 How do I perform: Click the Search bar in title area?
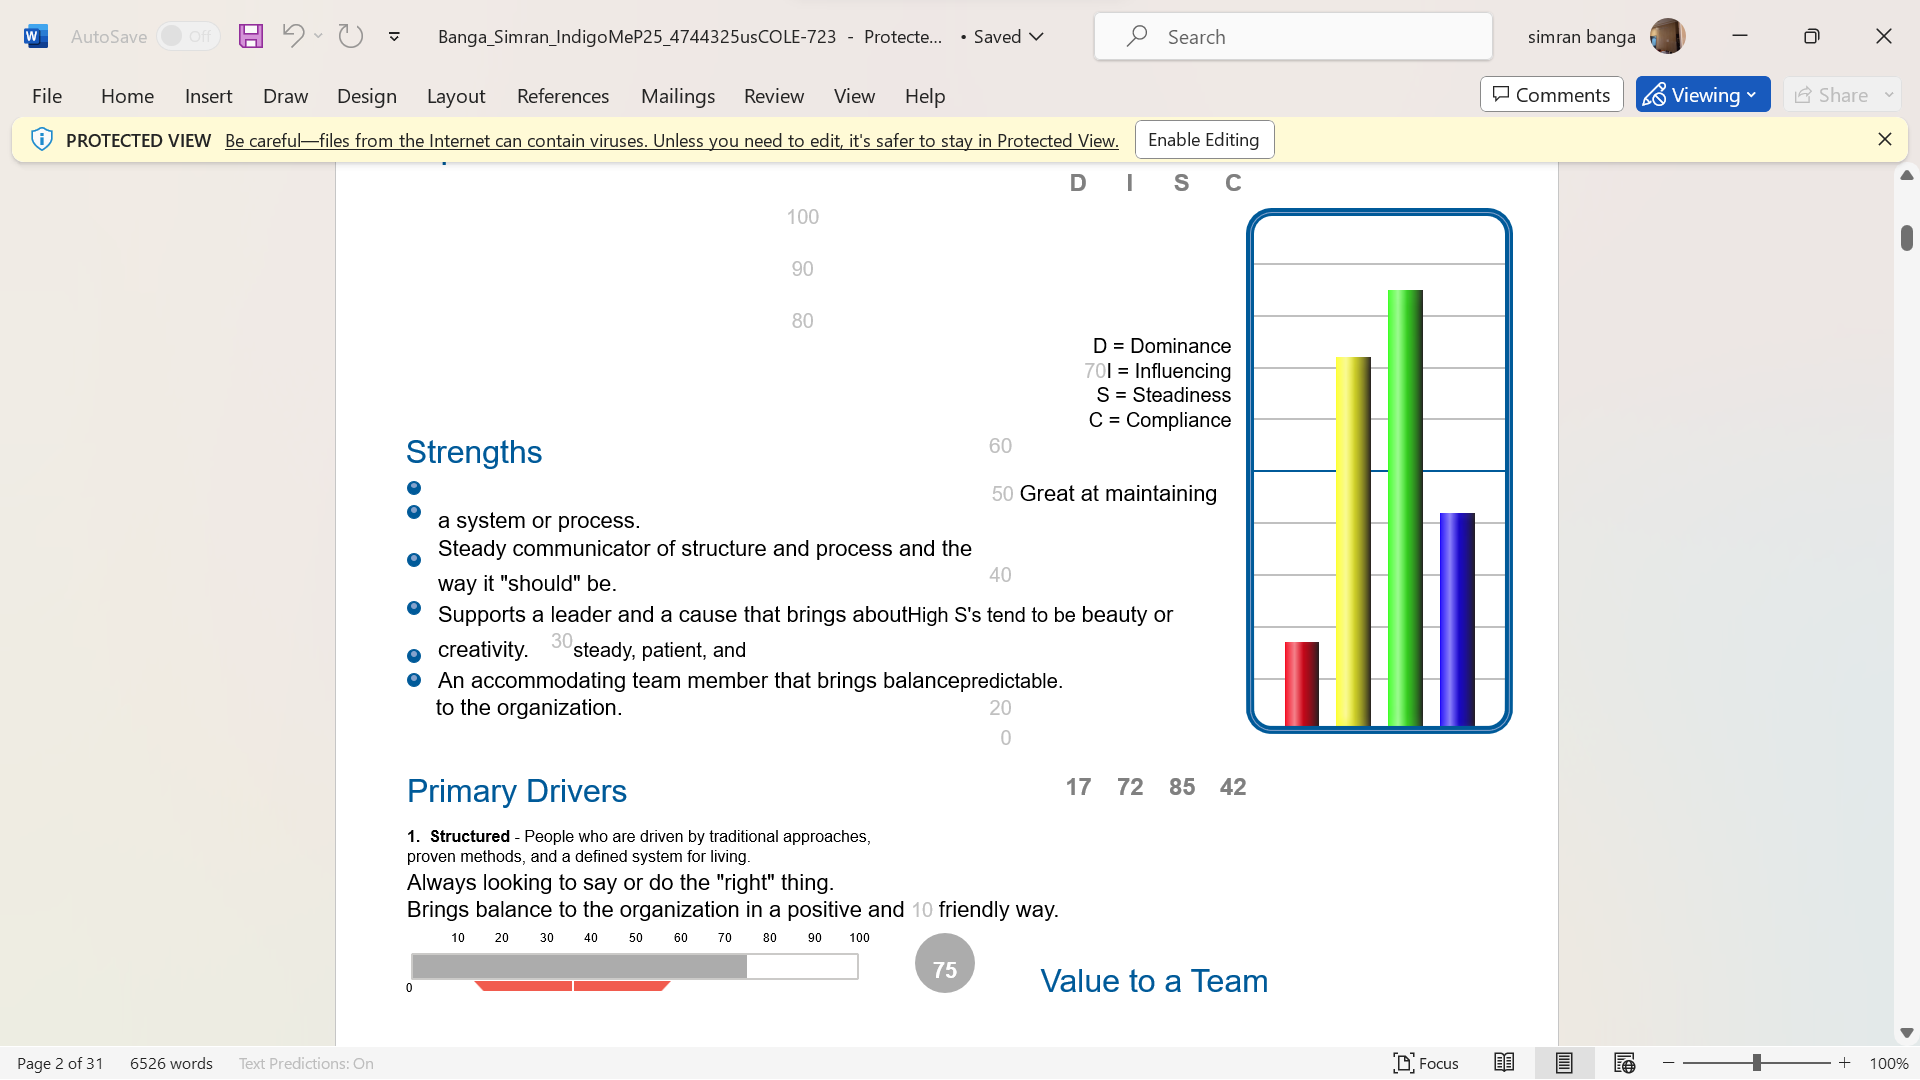[1294, 36]
